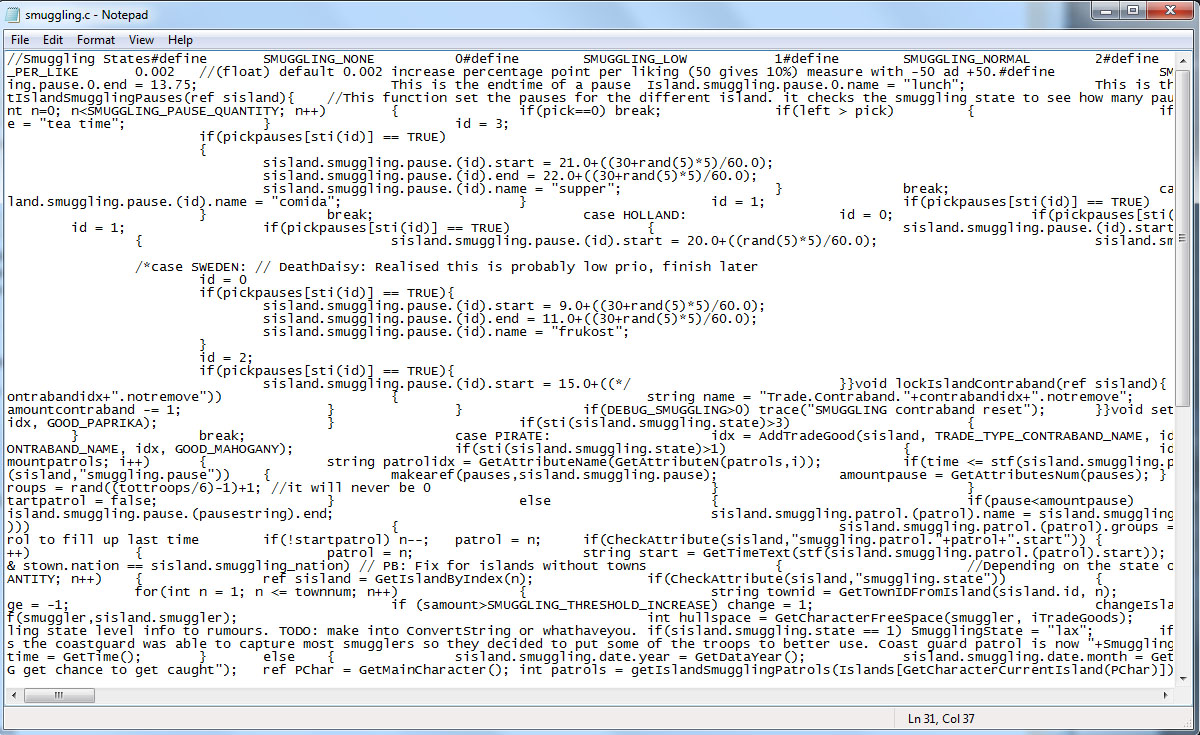
Task: Close the smuggling.c Notepad window
Action: [x=1170, y=11]
